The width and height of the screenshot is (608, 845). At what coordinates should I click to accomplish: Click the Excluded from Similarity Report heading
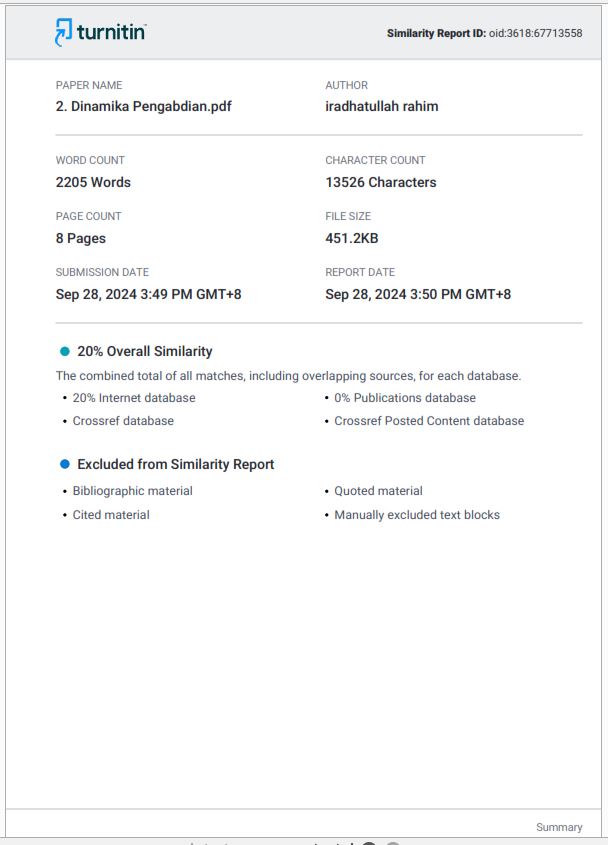176,464
